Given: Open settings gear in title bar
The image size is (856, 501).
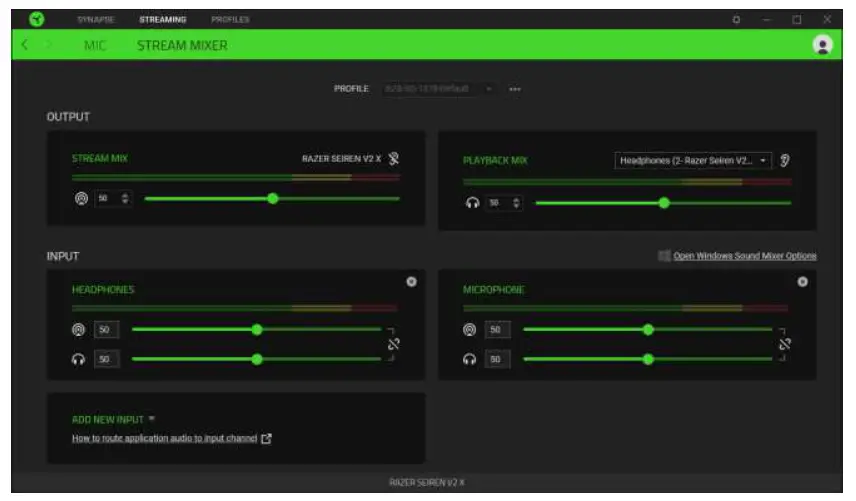Looking at the screenshot, I should (x=736, y=20).
